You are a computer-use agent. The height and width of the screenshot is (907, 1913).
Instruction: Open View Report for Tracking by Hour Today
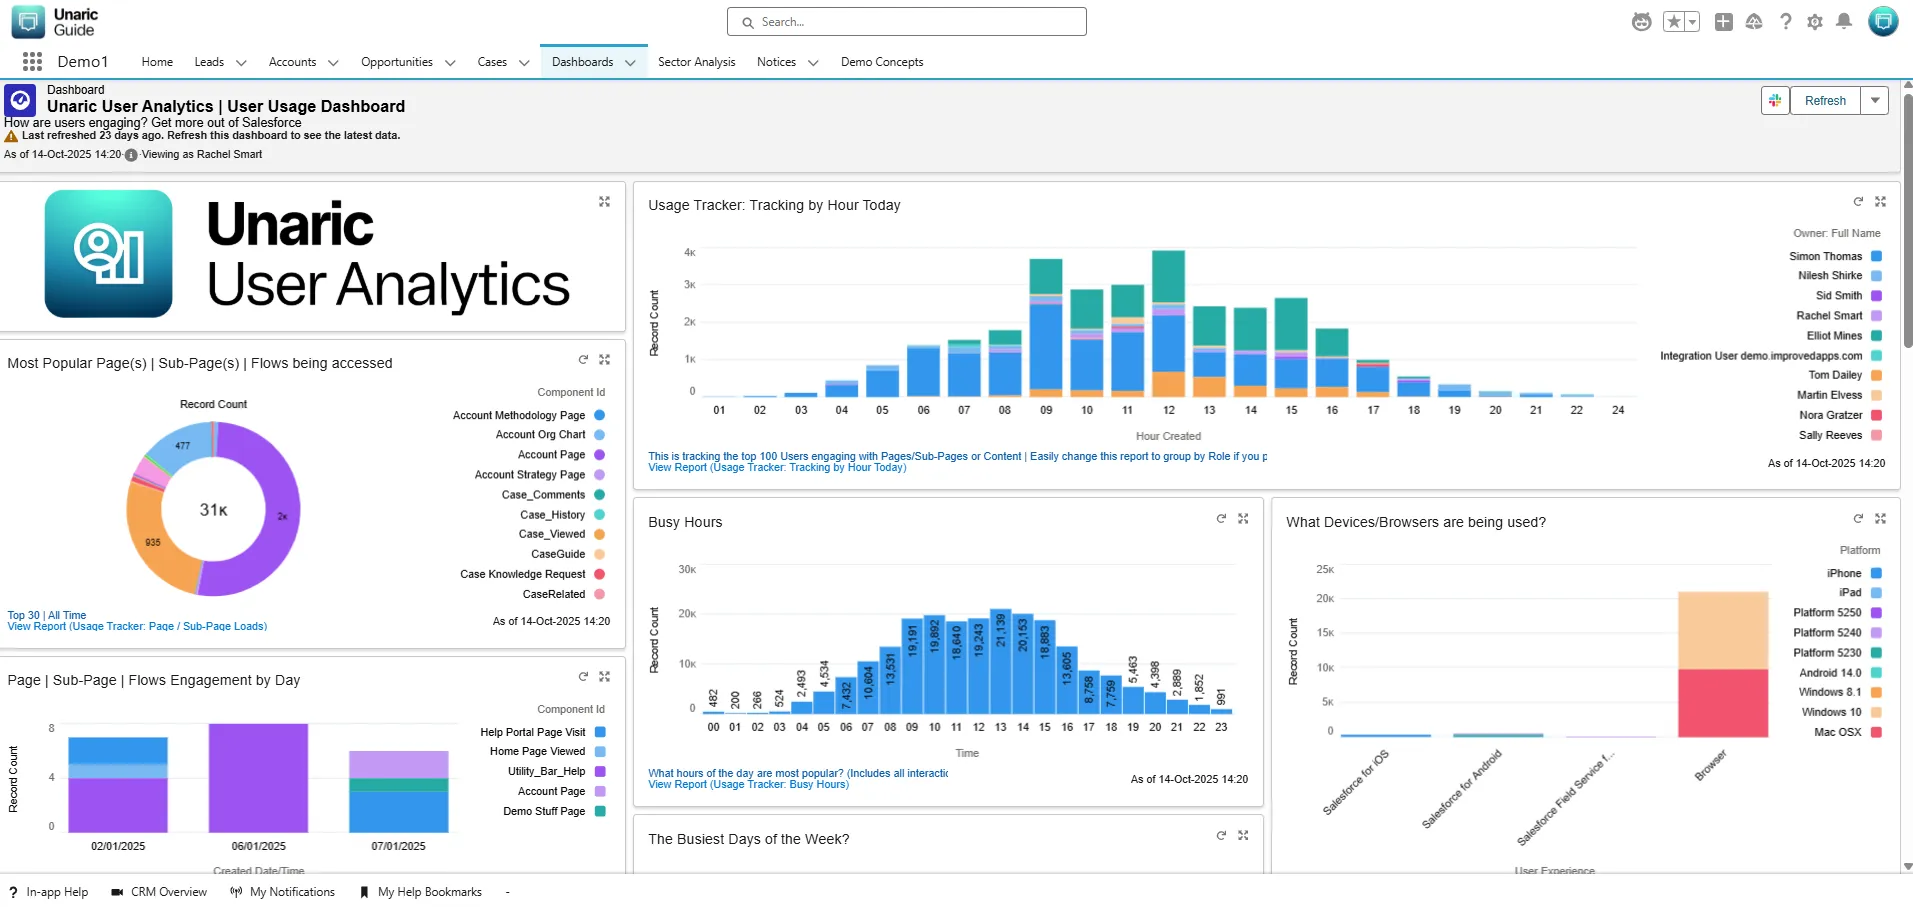[x=777, y=468]
